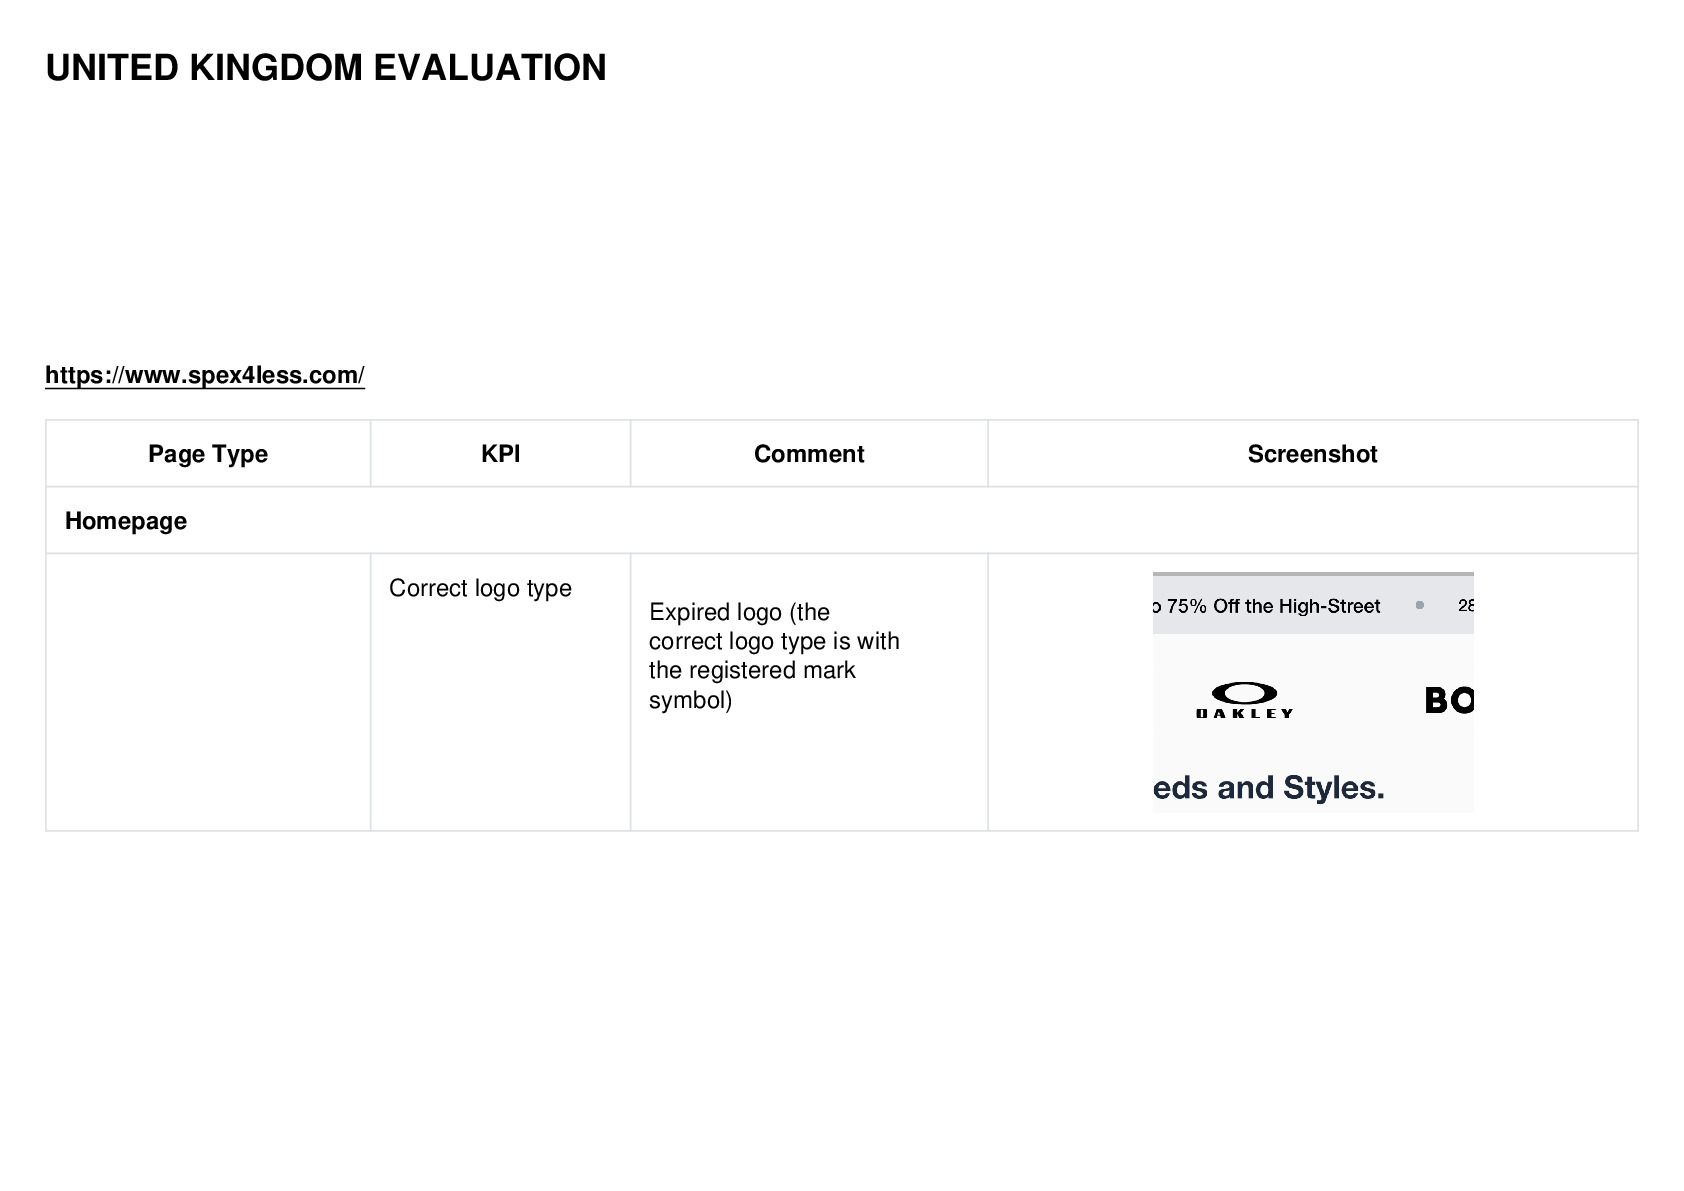The width and height of the screenshot is (1684, 1191).
Task: Click the '28' text in banner
Action: pyautogui.click(x=1466, y=605)
